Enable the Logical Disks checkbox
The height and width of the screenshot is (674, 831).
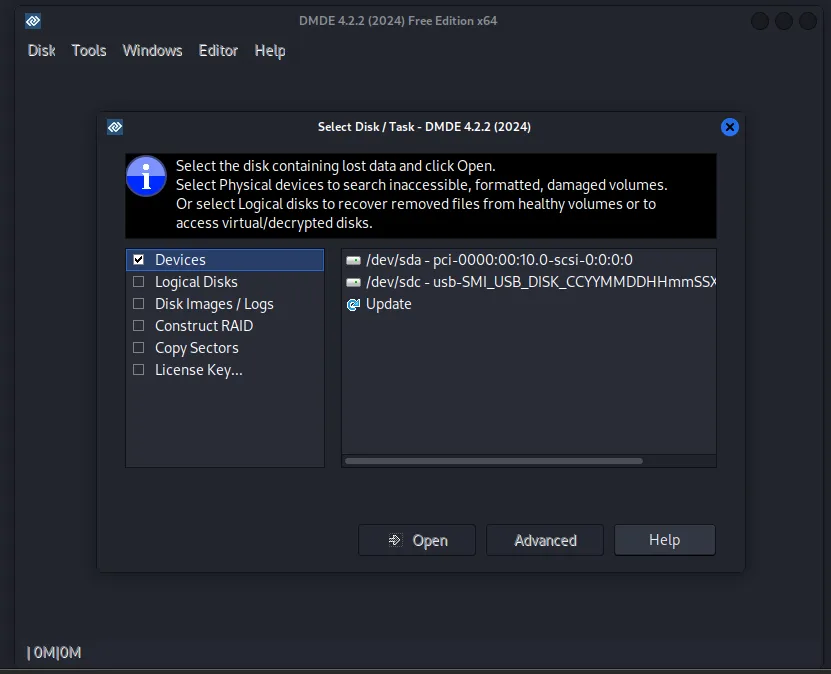tap(139, 282)
